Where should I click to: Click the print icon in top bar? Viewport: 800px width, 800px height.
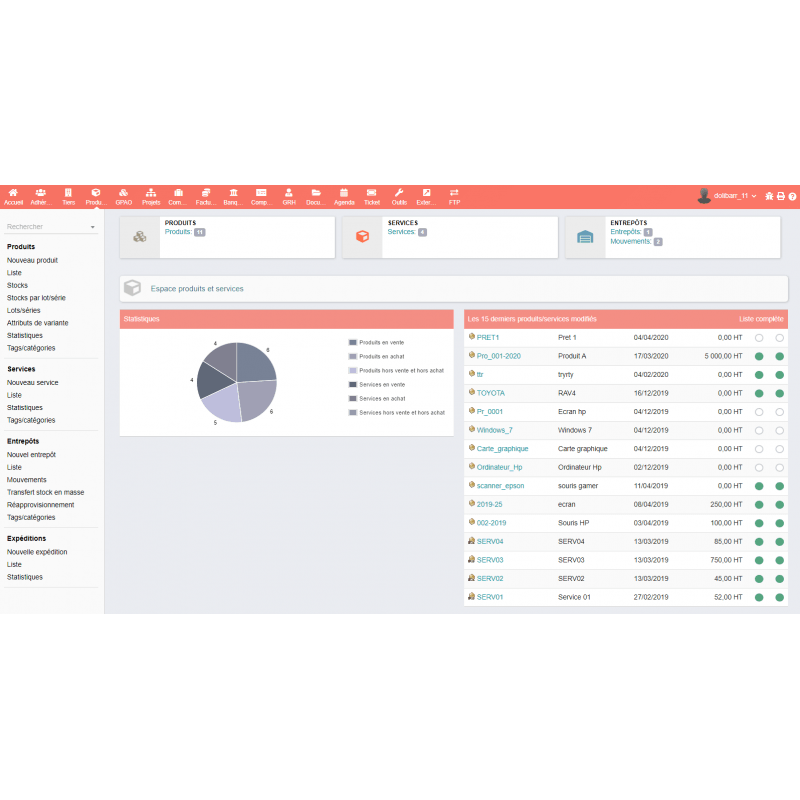pos(781,196)
